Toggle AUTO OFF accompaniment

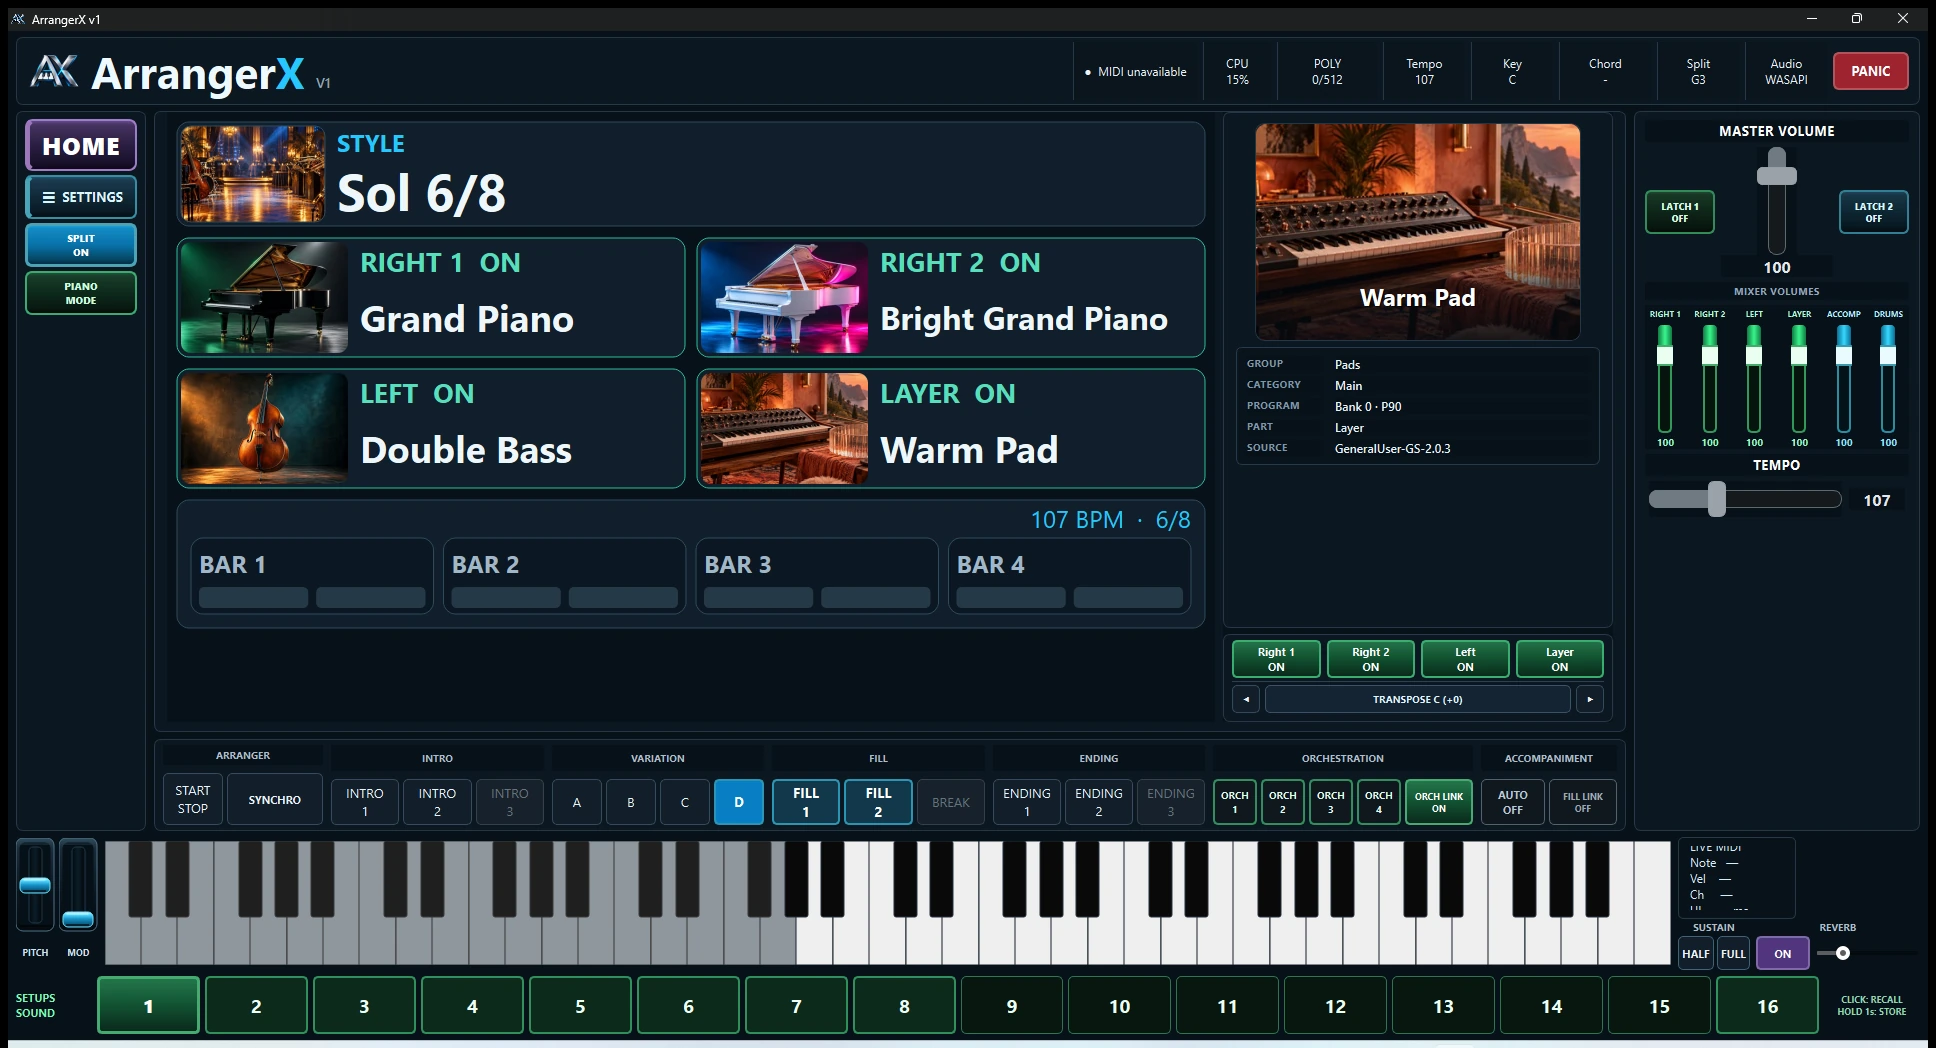tap(1513, 802)
